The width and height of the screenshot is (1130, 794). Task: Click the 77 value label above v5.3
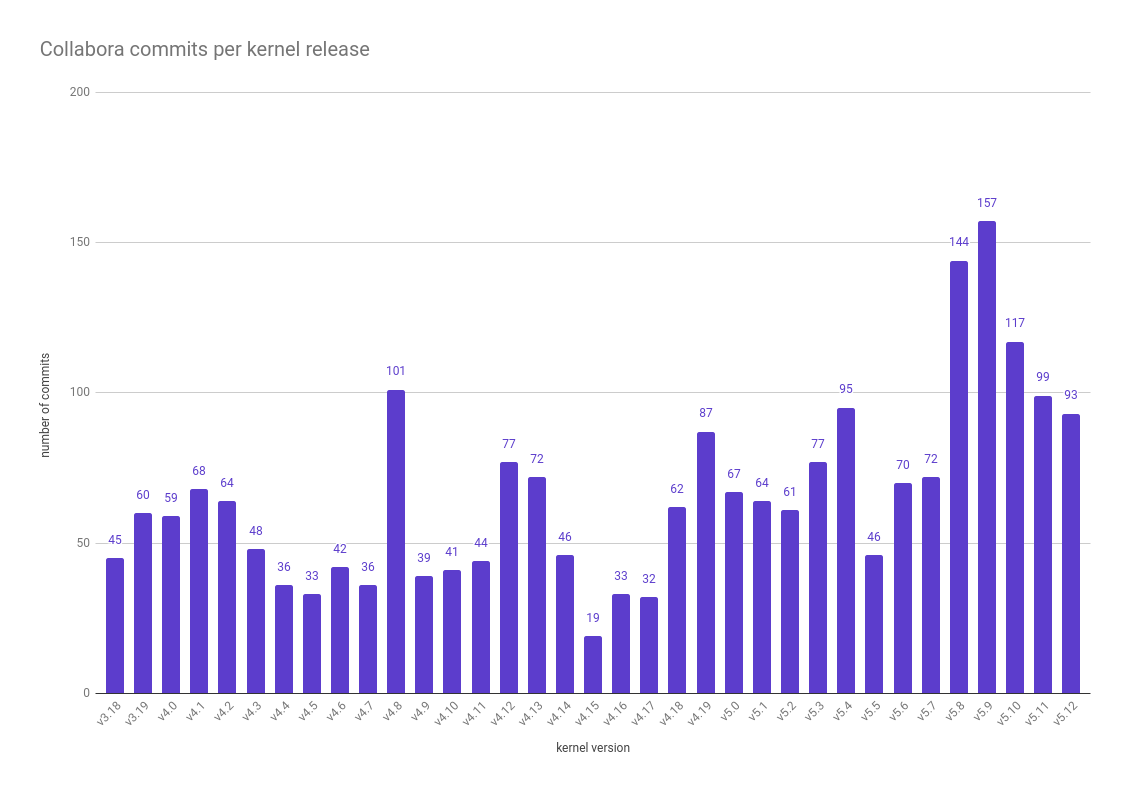pyautogui.click(x=818, y=444)
